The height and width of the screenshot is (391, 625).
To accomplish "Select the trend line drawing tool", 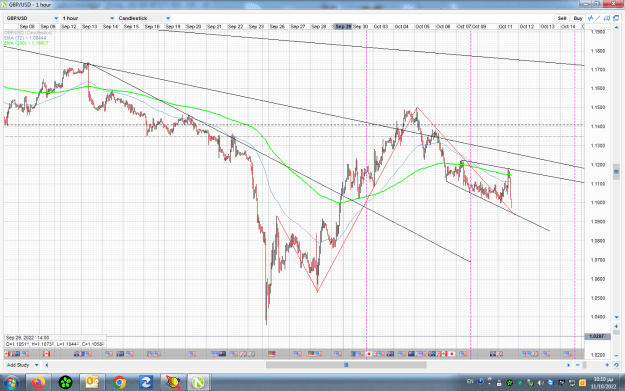I will 598,18.
